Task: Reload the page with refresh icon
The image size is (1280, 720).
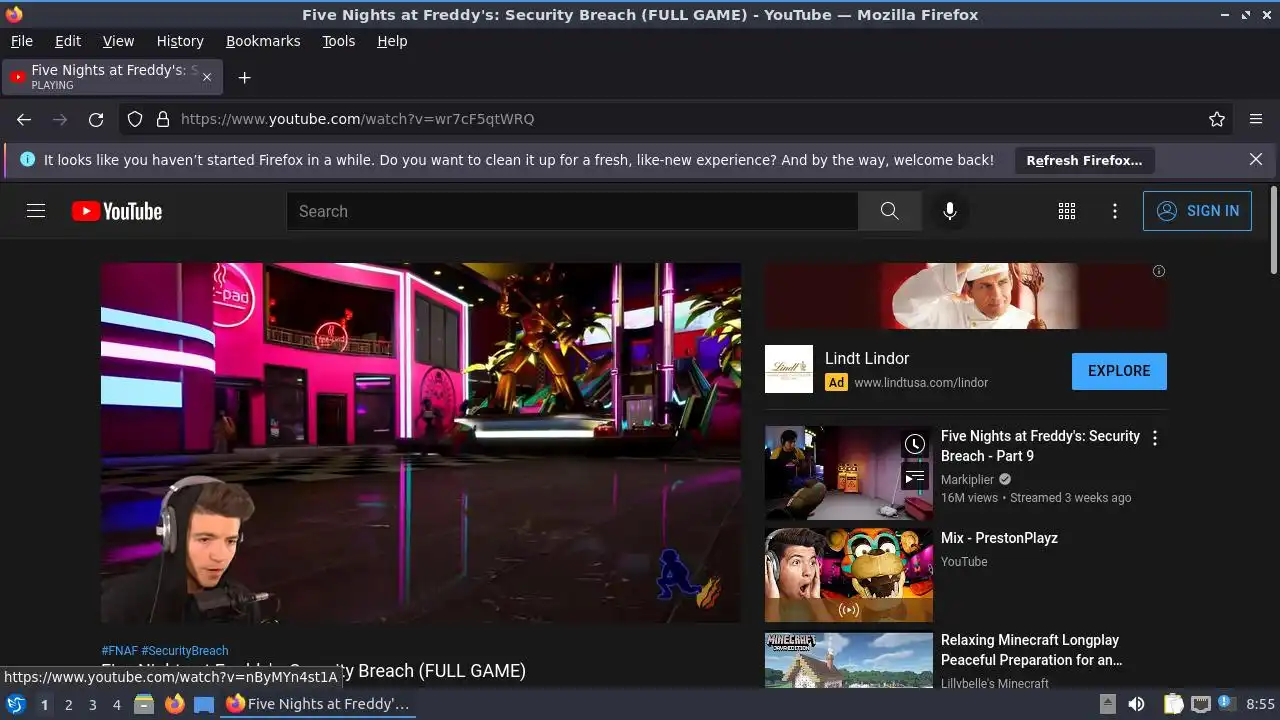Action: (96, 119)
